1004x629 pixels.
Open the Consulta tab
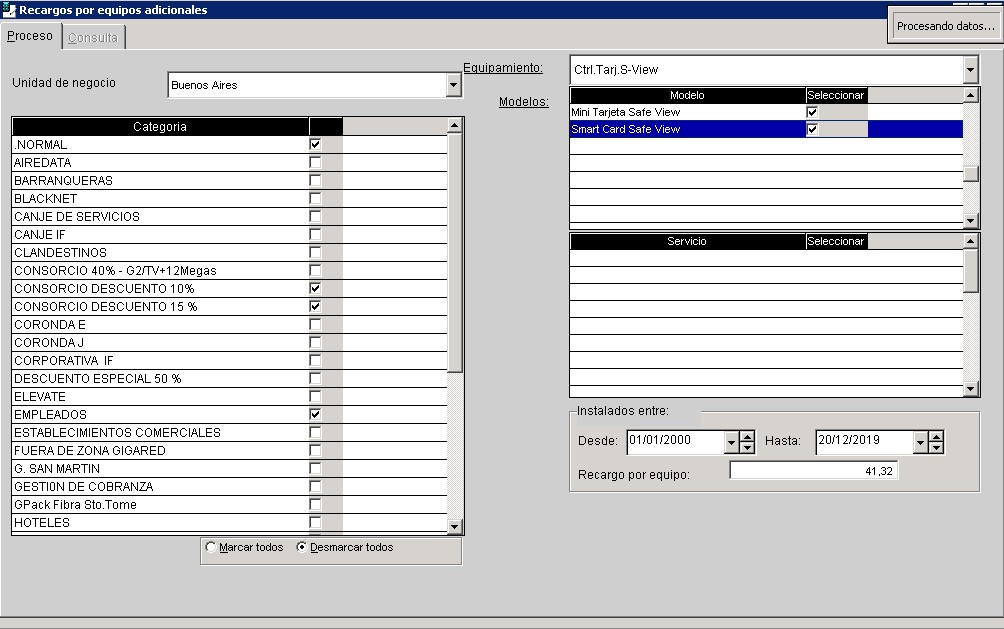[x=93, y=38]
